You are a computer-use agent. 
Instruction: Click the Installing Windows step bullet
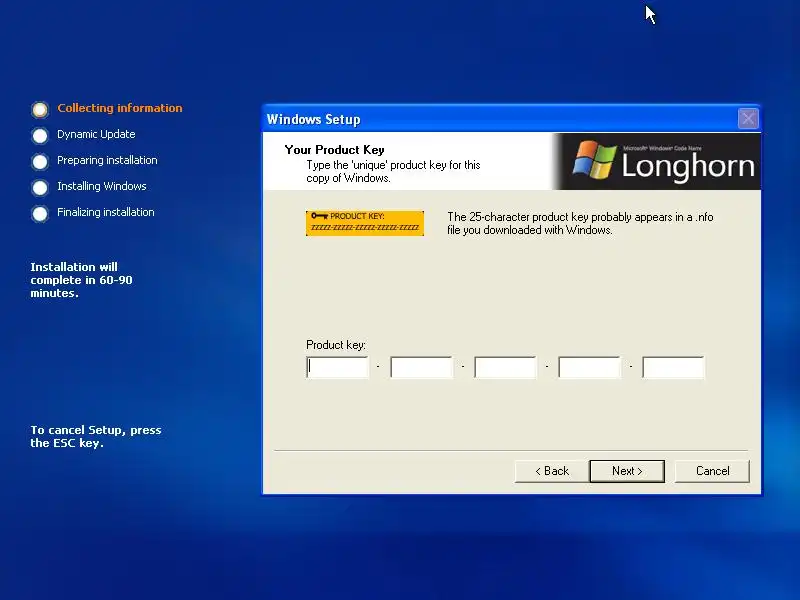point(40,187)
